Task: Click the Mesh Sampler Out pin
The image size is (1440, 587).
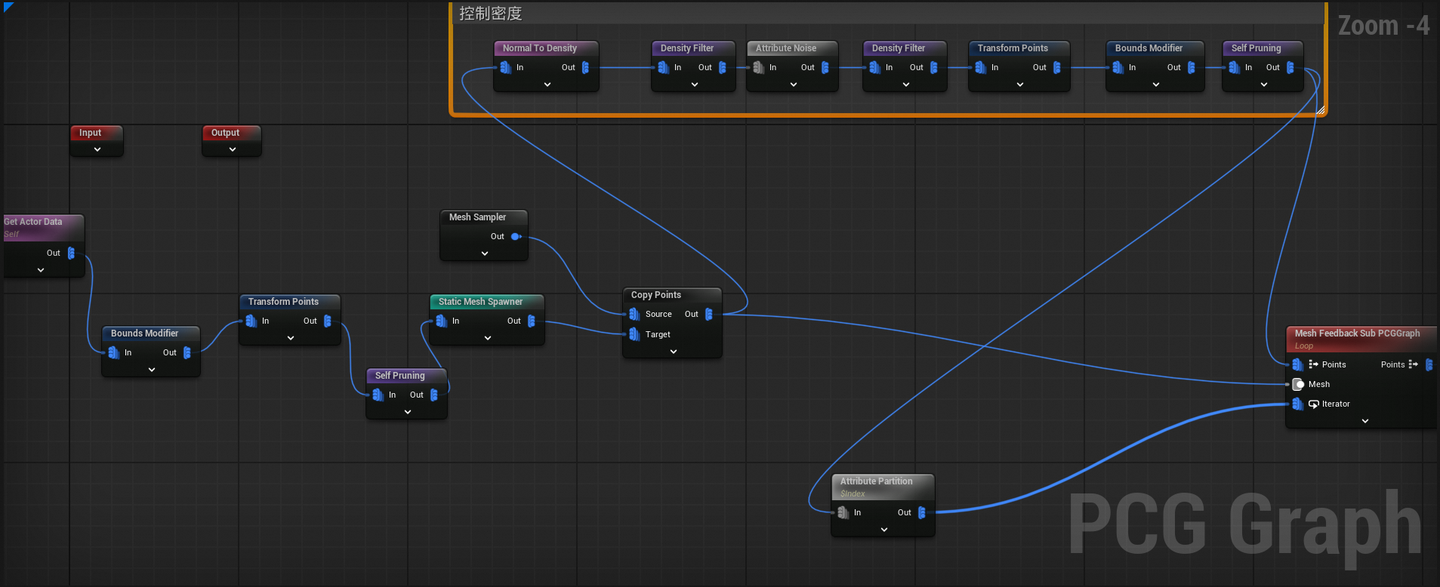Action: point(516,237)
